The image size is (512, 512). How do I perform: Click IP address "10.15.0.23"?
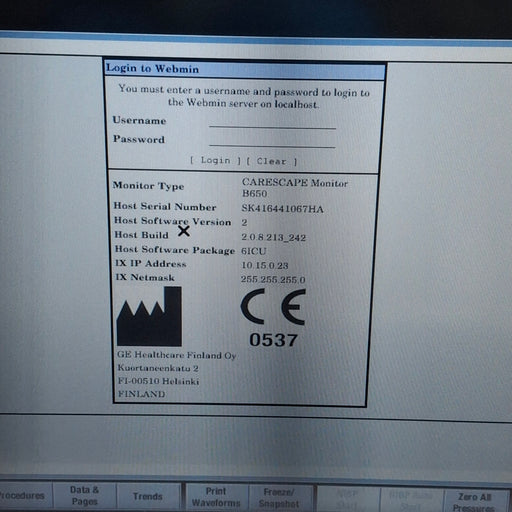(x=265, y=265)
